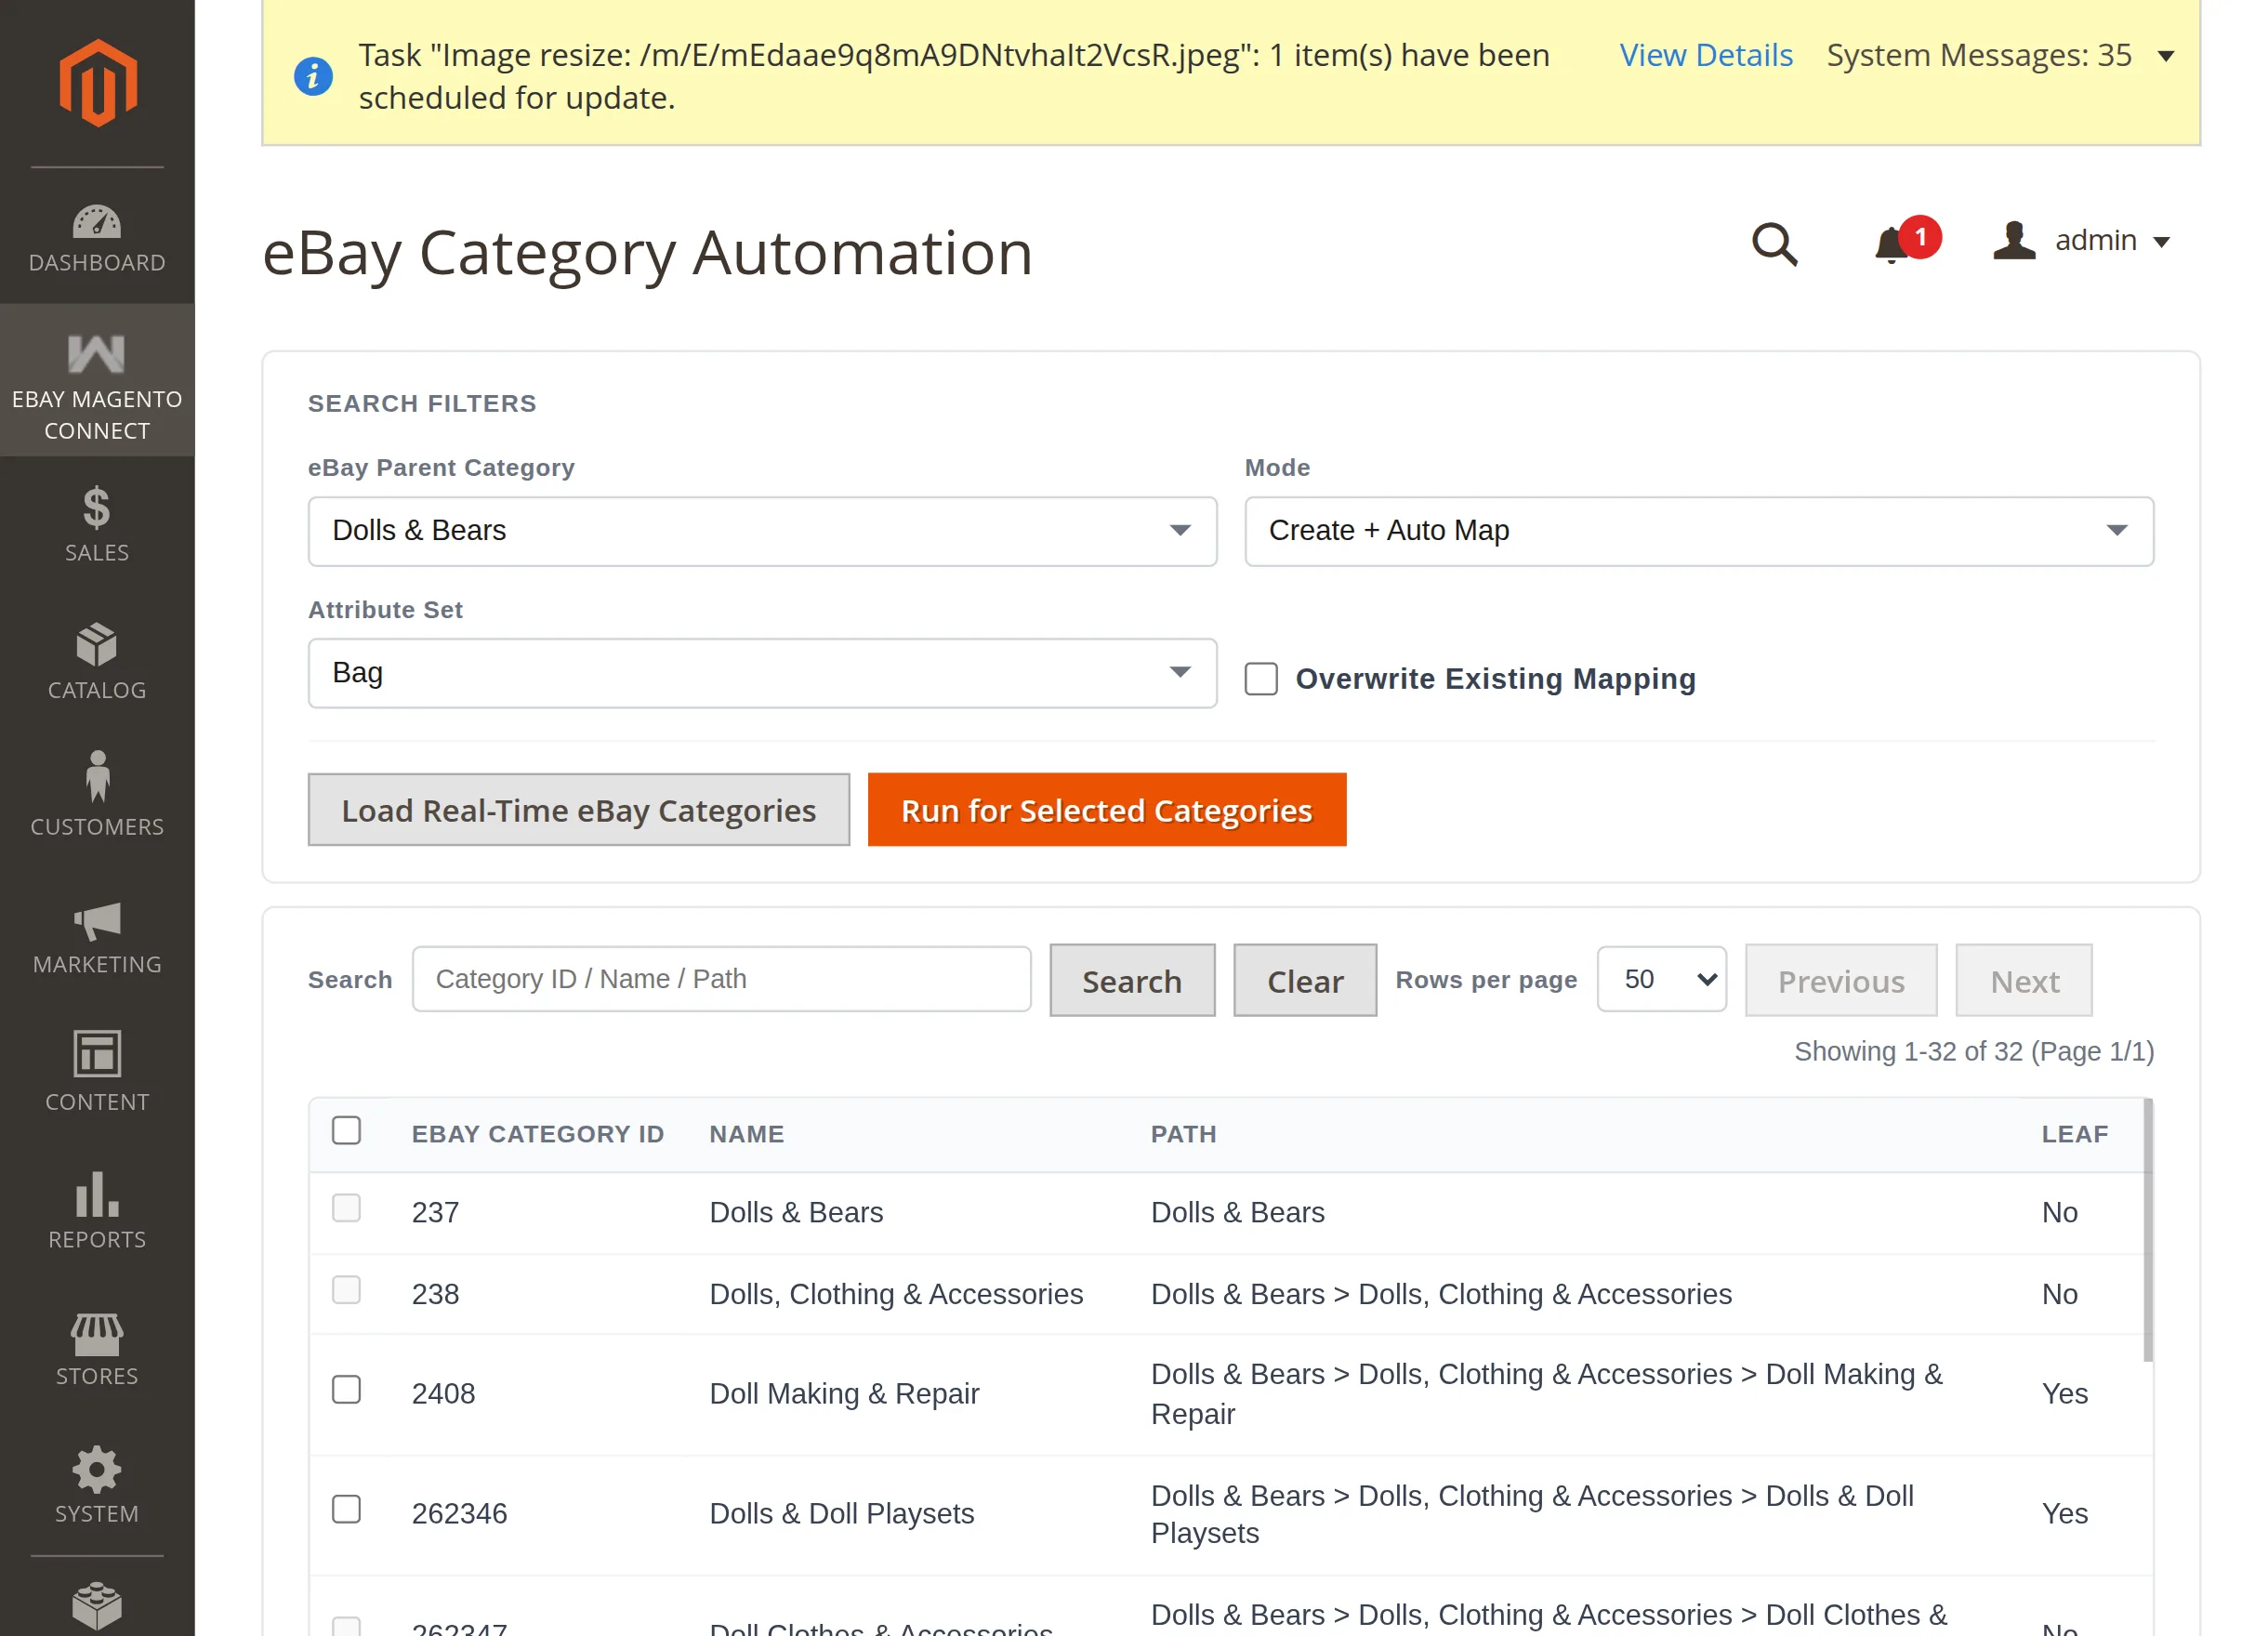The height and width of the screenshot is (1636, 2268).
Task: Click the table vertical scrollbar
Action: pyautogui.click(x=2148, y=1231)
